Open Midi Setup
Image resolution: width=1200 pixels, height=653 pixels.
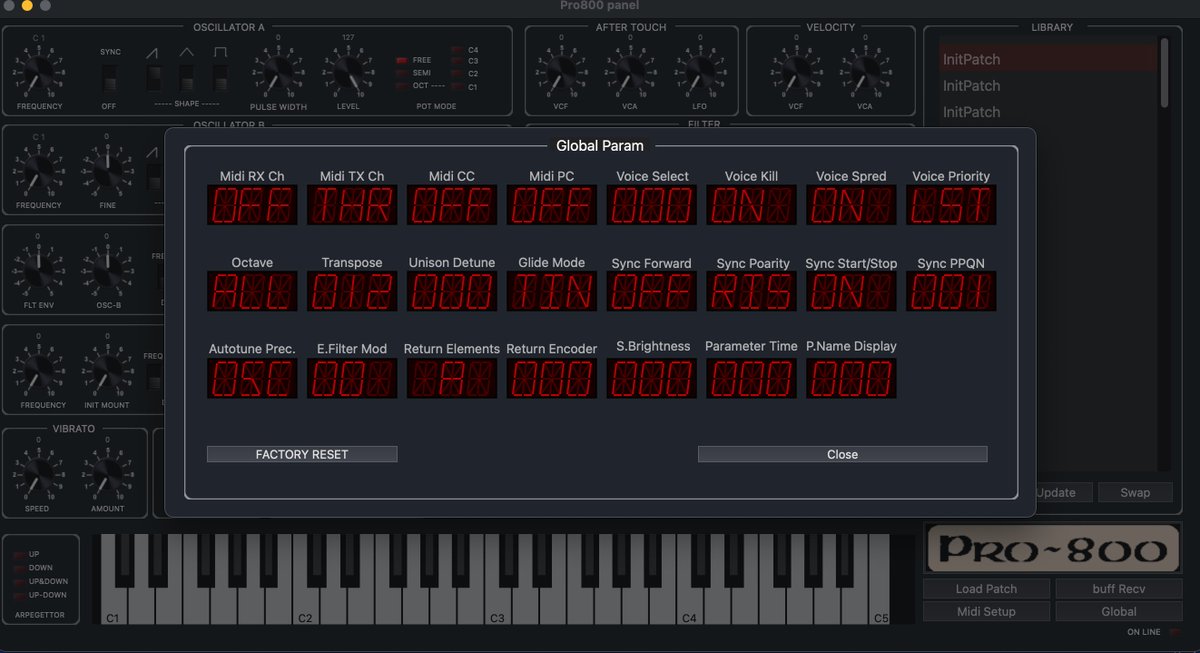coord(986,611)
